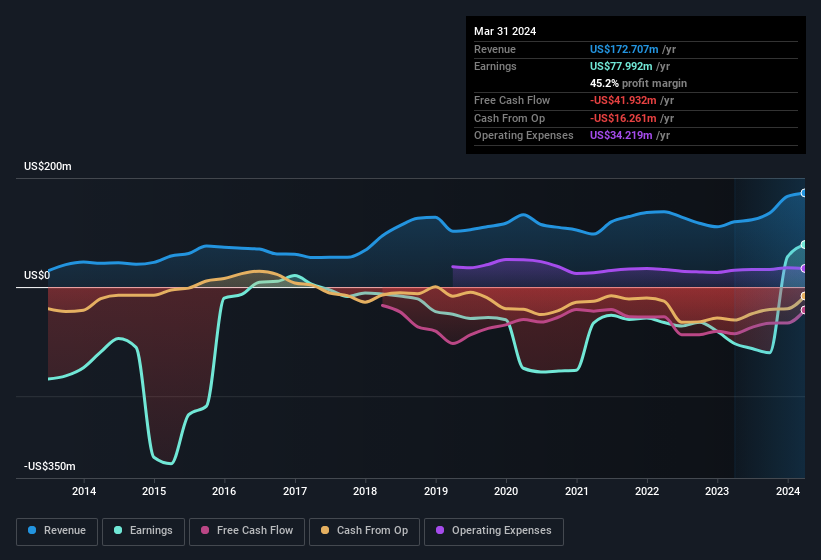Click the teal Earnings endpoint marker
Screen dimensions: 821x560
804,245
